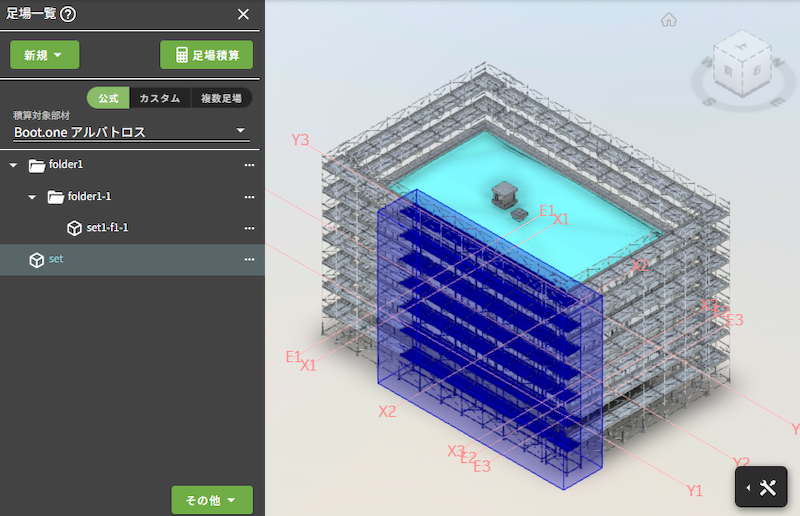Viewport: 800px width, 516px height.
Task: Open the 新規 dropdown button
Action: pos(44,55)
